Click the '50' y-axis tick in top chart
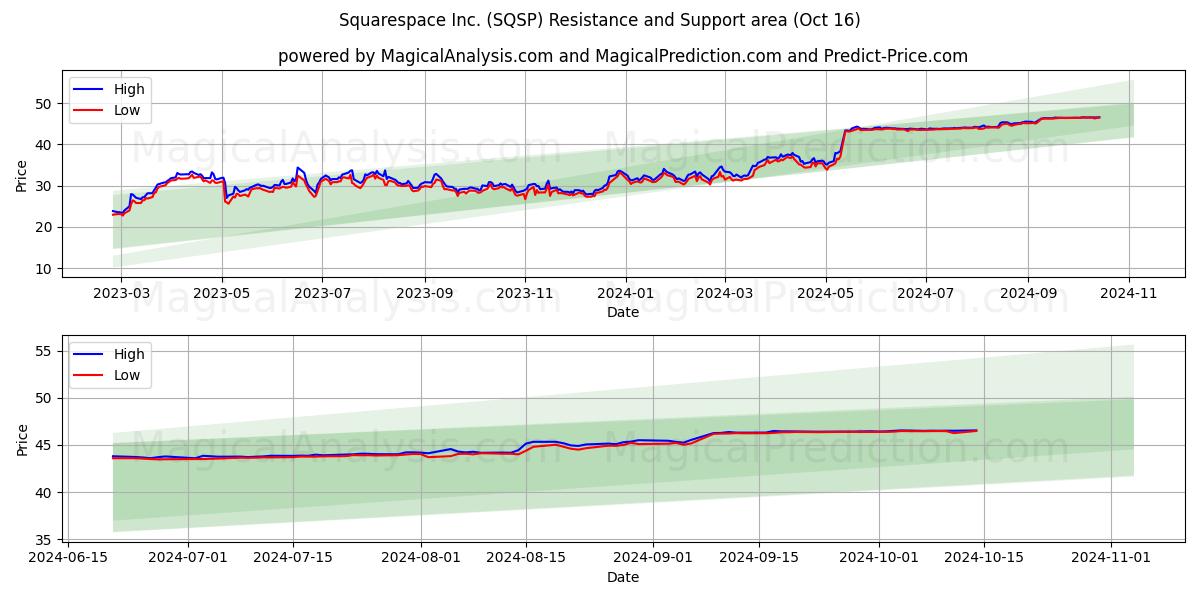 [44, 103]
